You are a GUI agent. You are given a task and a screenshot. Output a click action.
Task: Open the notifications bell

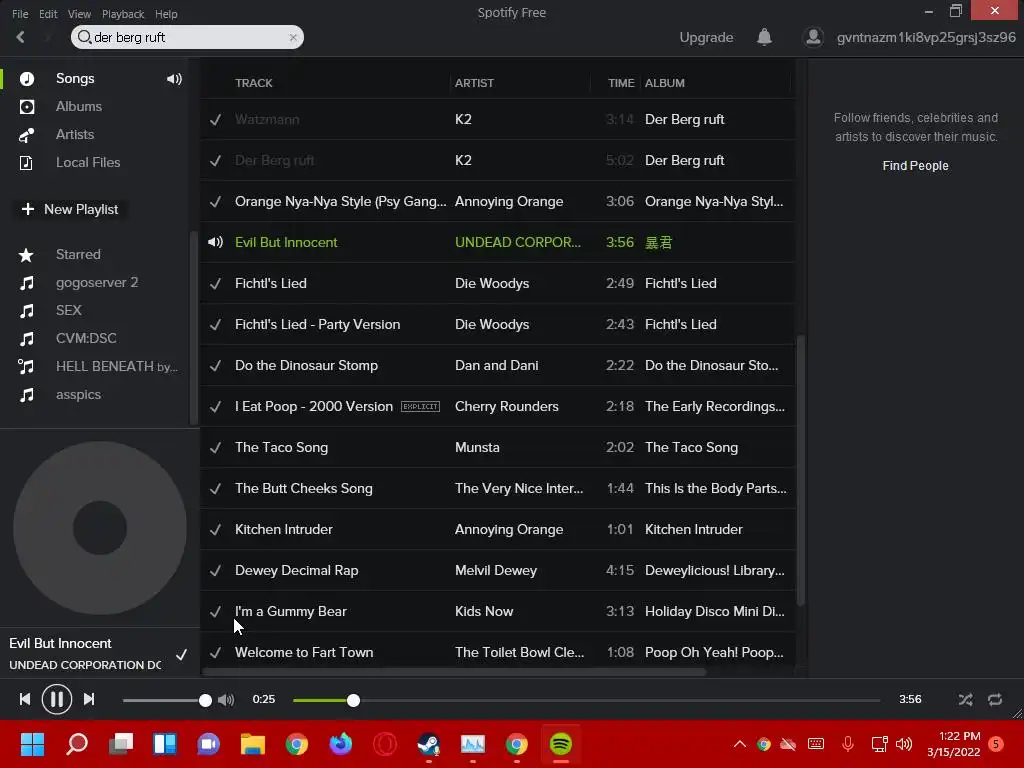tap(764, 37)
